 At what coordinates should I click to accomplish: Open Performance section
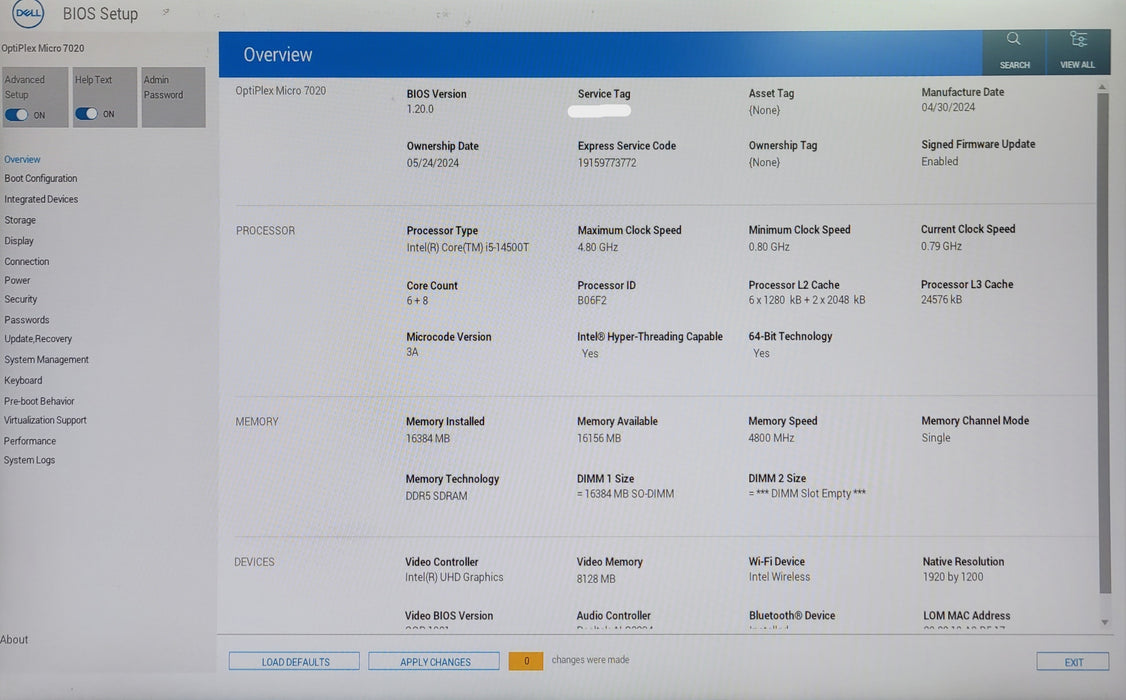pos(29,441)
